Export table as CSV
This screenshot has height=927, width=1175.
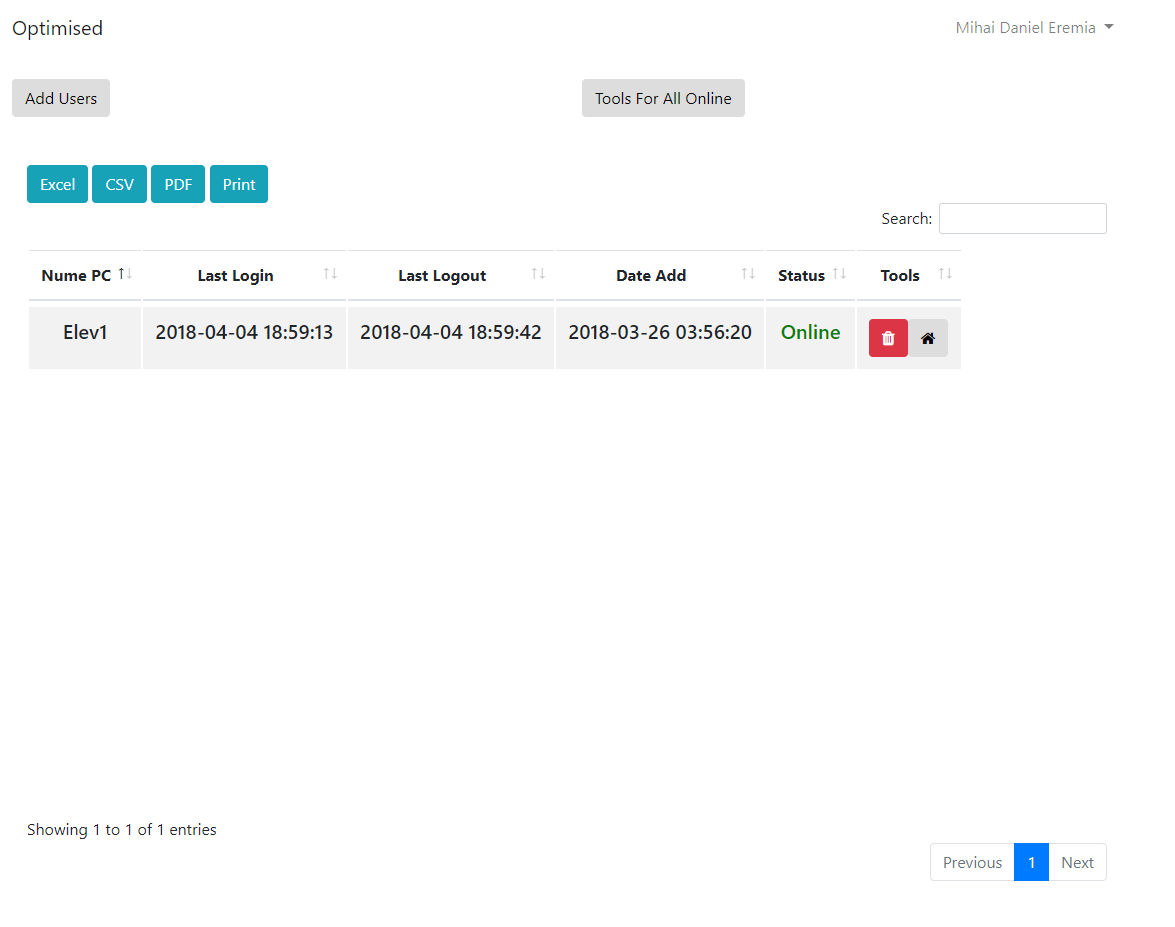(x=119, y=184)
